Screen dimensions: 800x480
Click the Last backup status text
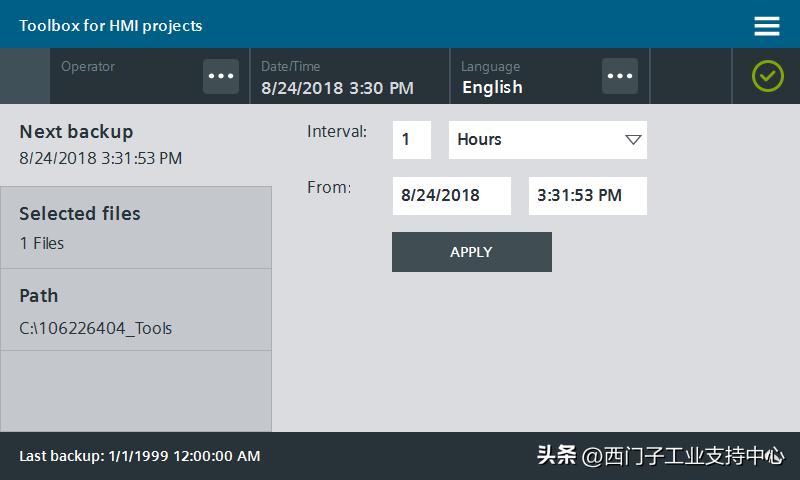point(140,456)
